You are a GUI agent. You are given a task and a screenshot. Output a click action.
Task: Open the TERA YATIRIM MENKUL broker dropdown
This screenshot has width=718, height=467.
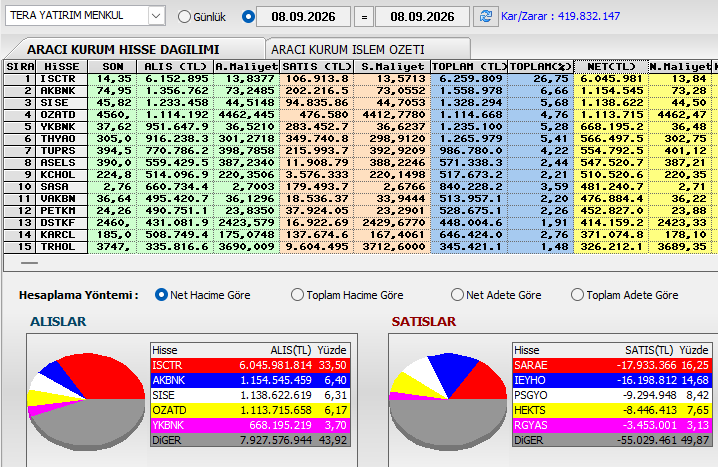pyautogui.click(x=156, y=16)
